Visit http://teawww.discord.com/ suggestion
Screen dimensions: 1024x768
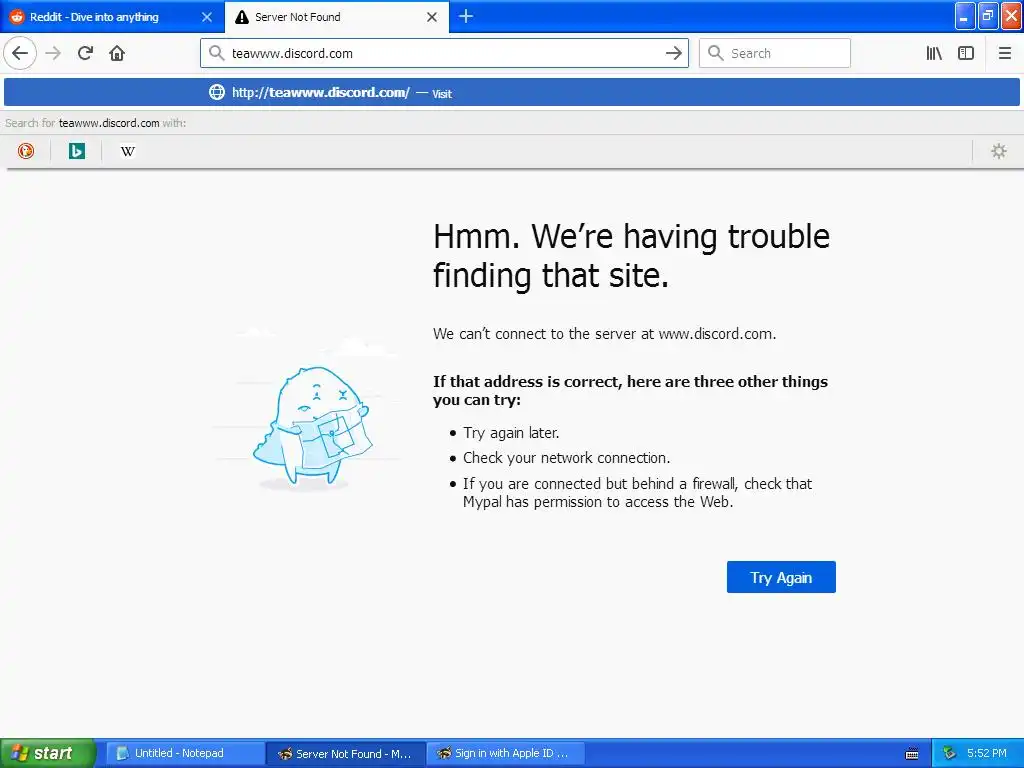point(511,92)
